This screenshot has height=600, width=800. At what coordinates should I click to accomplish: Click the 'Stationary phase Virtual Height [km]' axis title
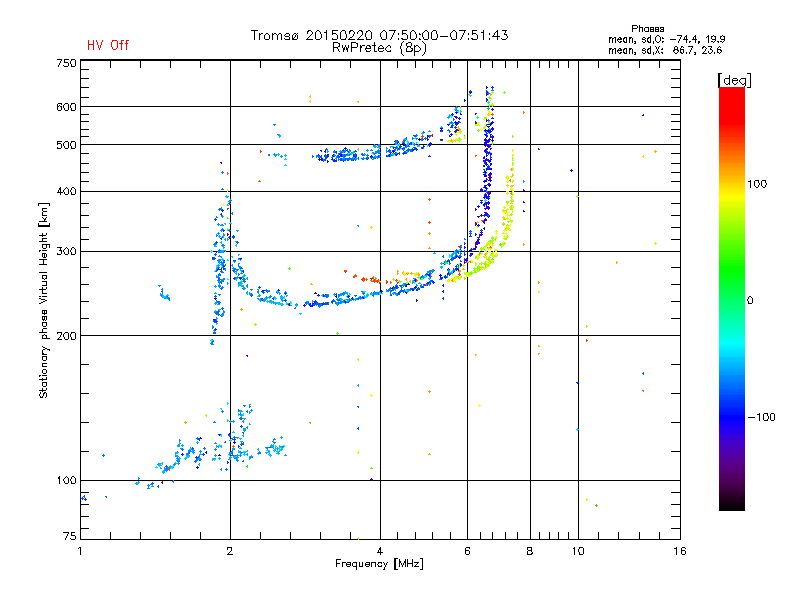tap(44, 300)
